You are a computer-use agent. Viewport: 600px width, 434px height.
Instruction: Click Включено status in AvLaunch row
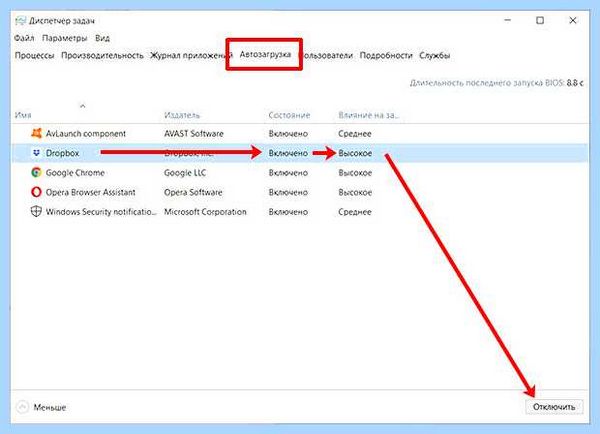[288, 134]
